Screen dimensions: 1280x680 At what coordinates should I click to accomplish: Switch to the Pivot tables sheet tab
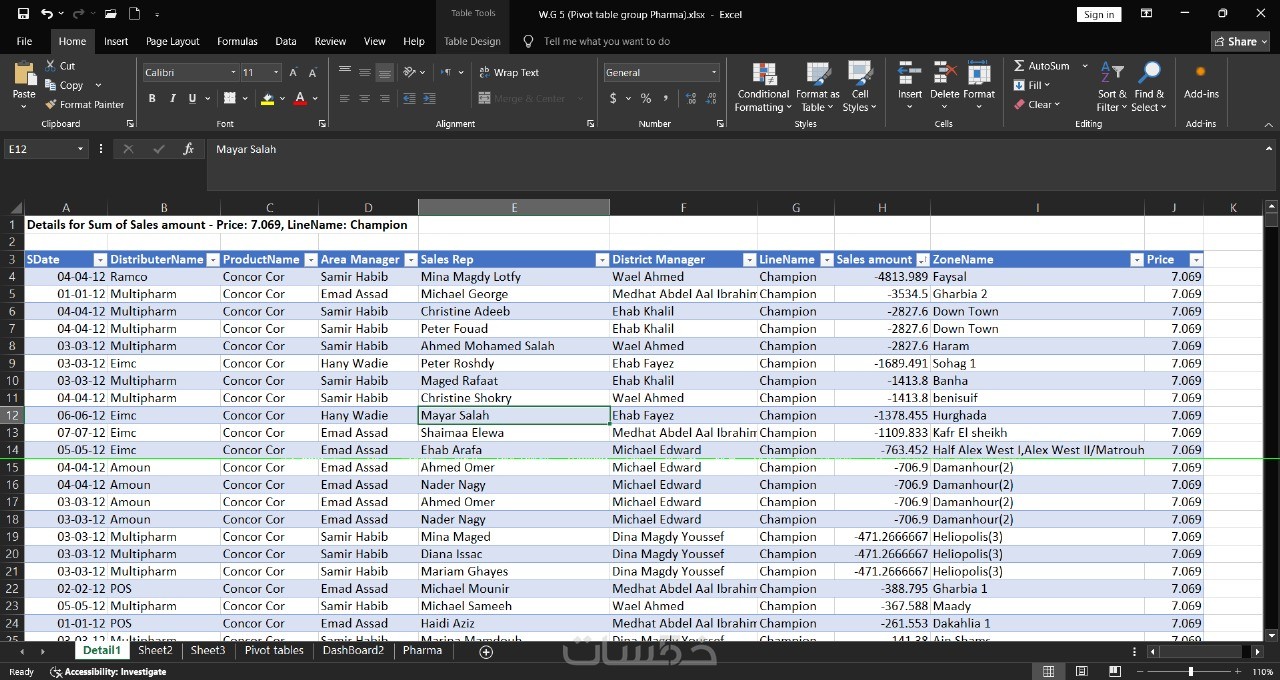274,650
